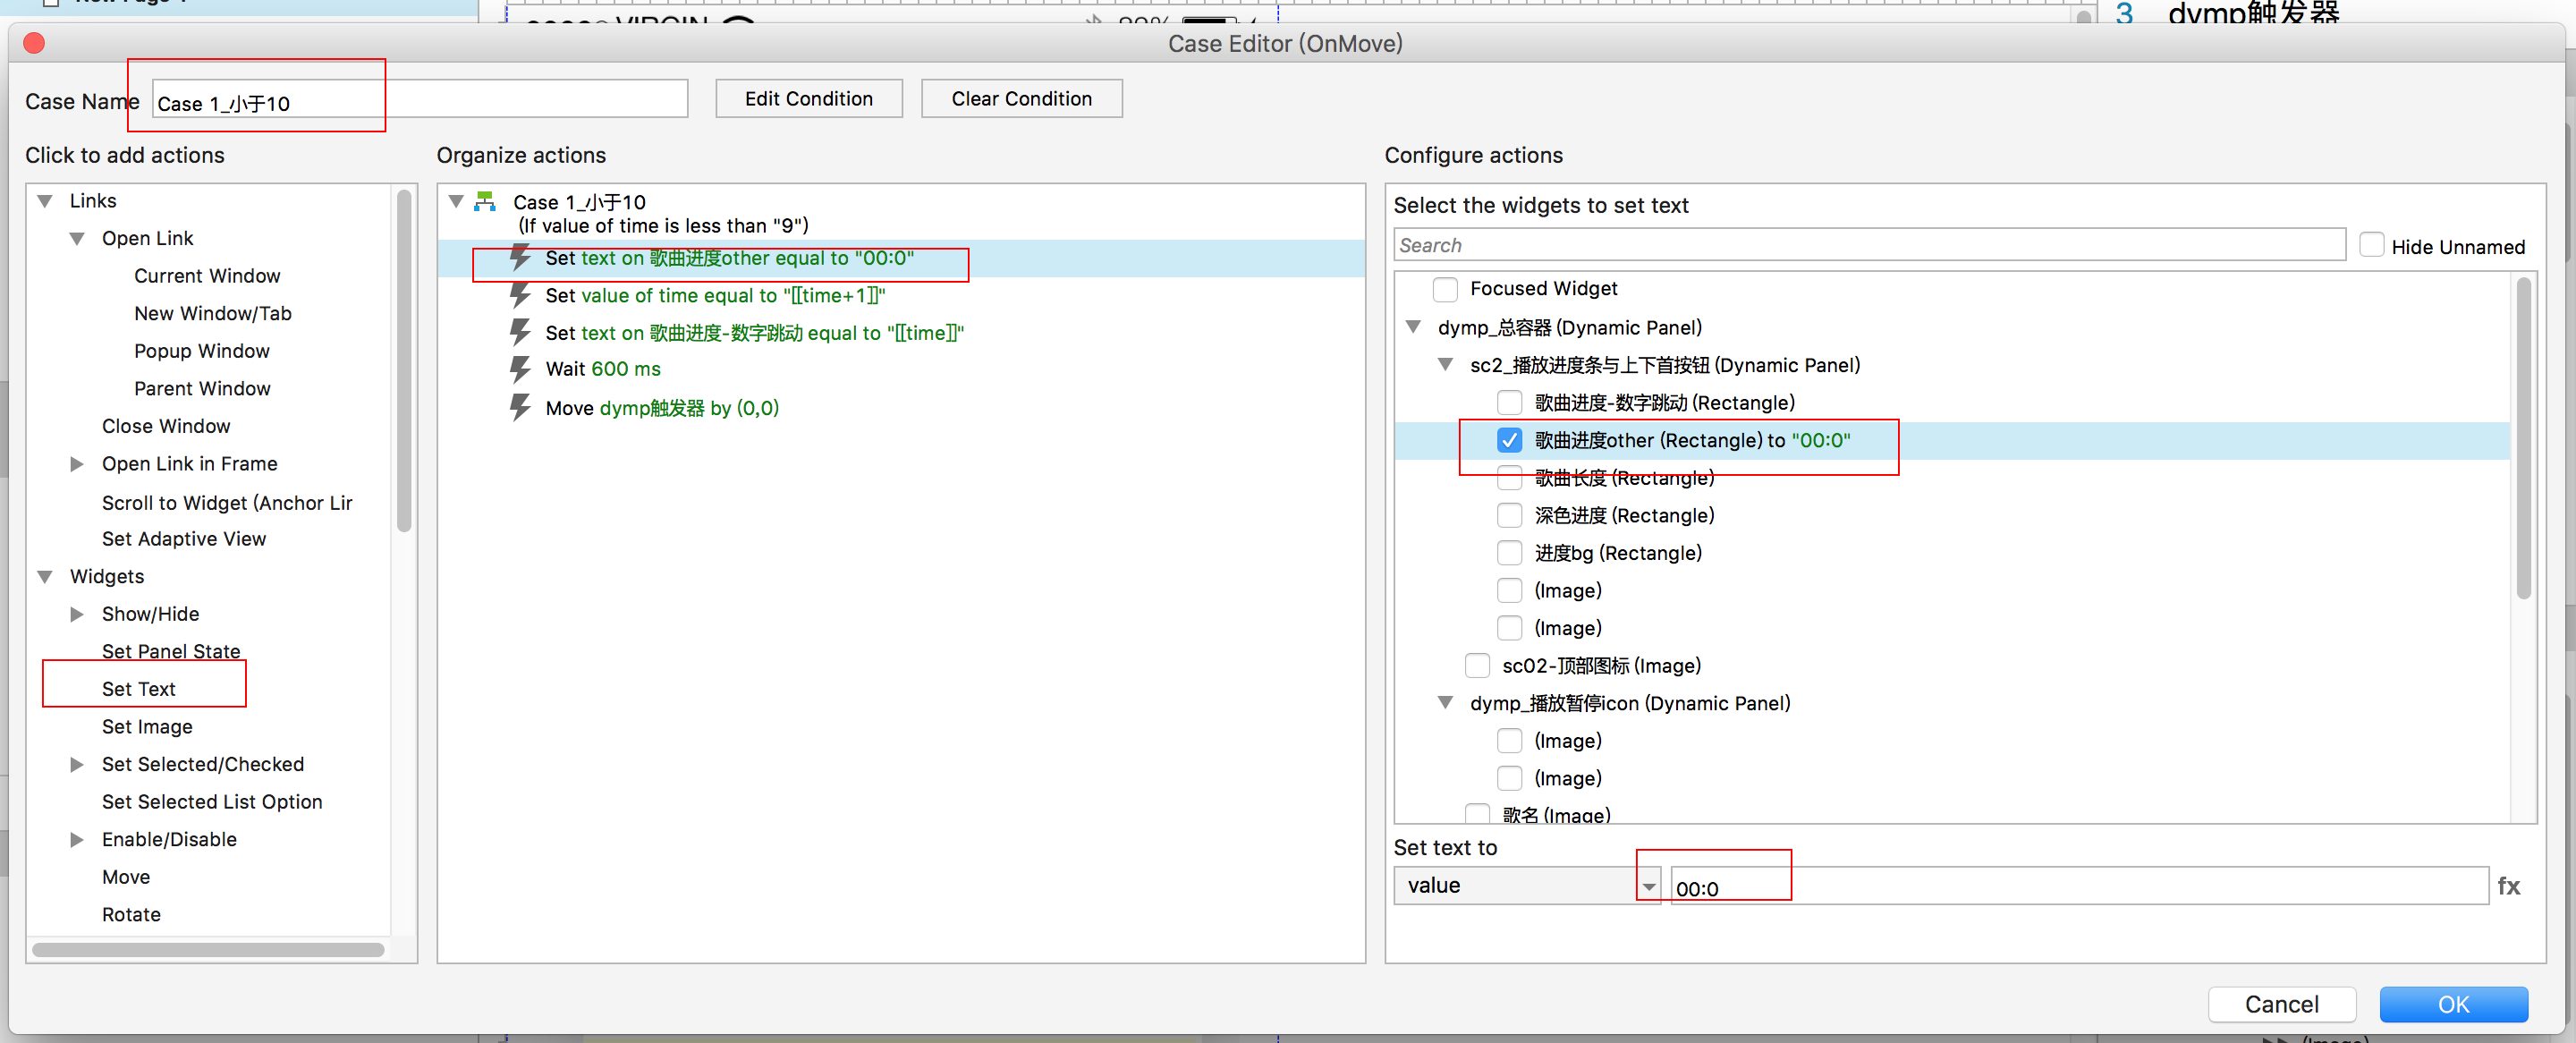This screenshot has width=2576, height=1043.
Task: Check the Focused Widget checkbox
Action: (1444, 289)
